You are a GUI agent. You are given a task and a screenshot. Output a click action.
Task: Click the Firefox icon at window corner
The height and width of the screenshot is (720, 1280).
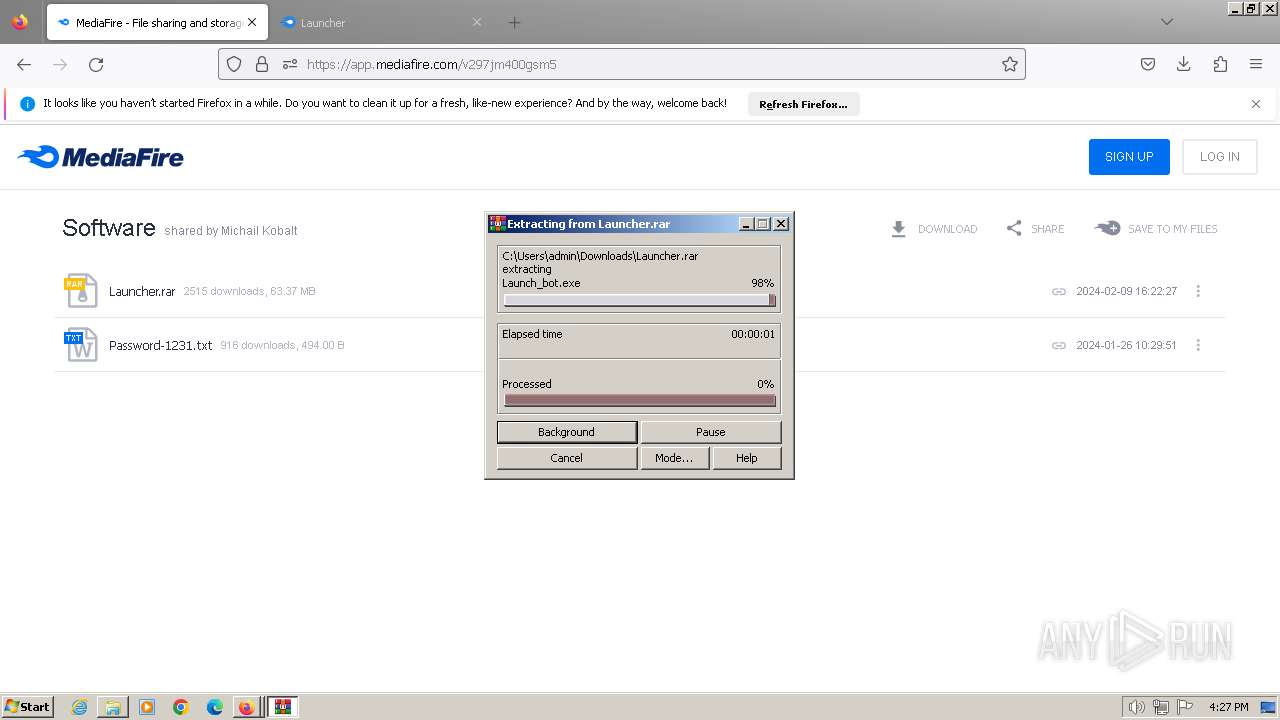click(20, 22)
